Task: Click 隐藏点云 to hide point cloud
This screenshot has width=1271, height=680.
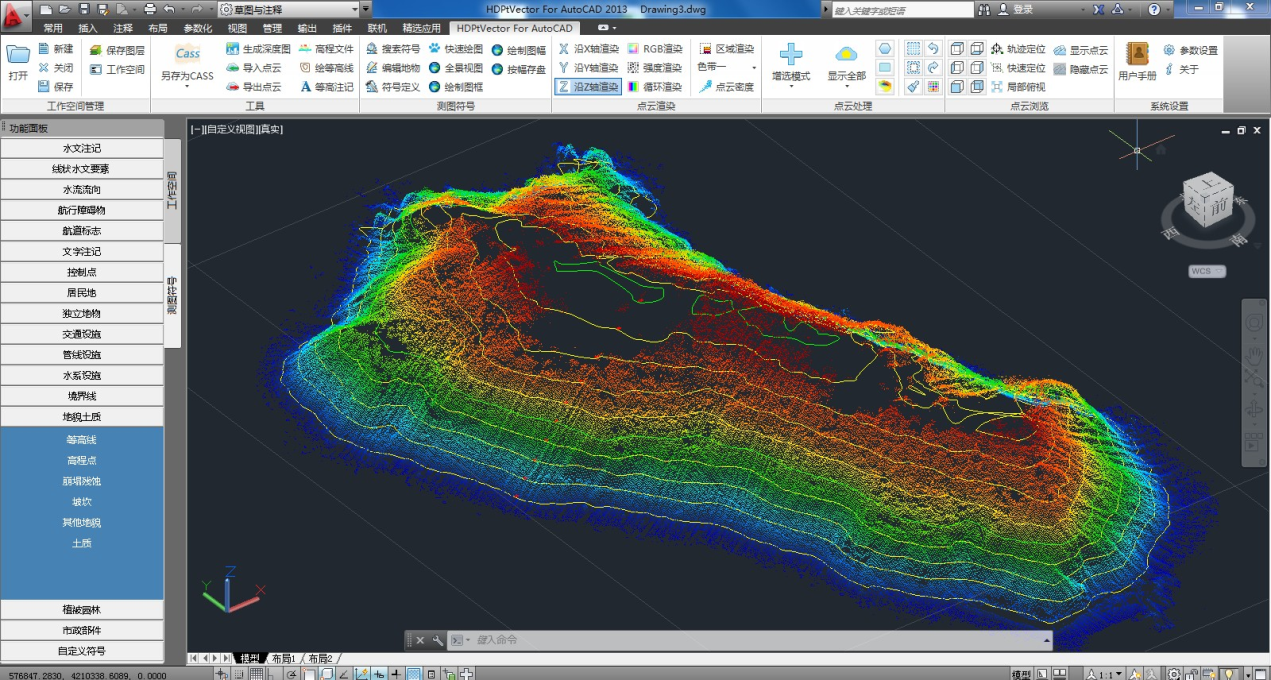Action: 1080,69
